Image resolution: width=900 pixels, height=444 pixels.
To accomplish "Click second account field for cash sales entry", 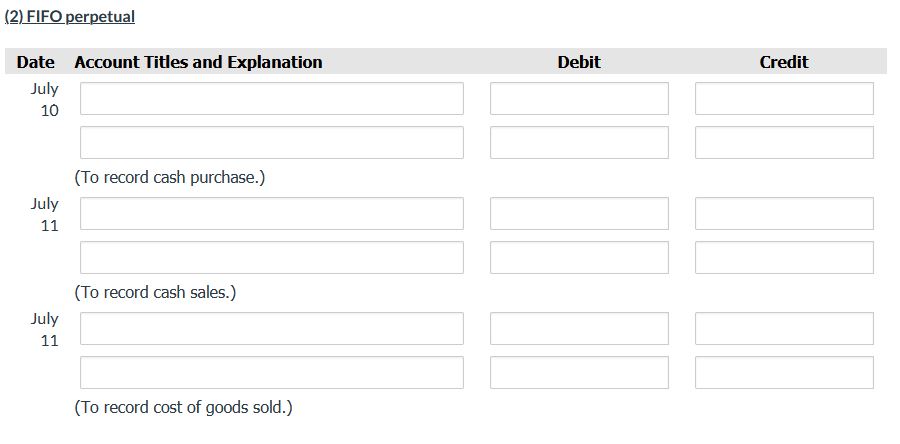I will [271, 258].
